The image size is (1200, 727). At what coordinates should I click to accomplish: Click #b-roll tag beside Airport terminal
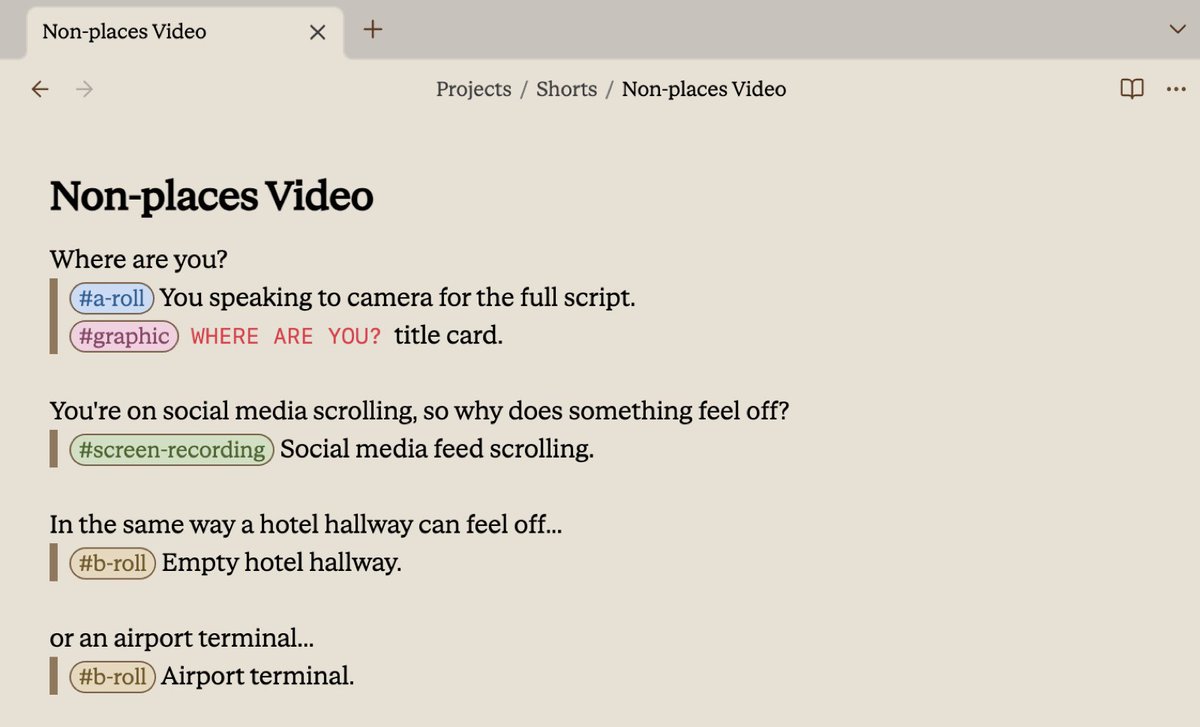pyautogui.click(x=113, y=677)
